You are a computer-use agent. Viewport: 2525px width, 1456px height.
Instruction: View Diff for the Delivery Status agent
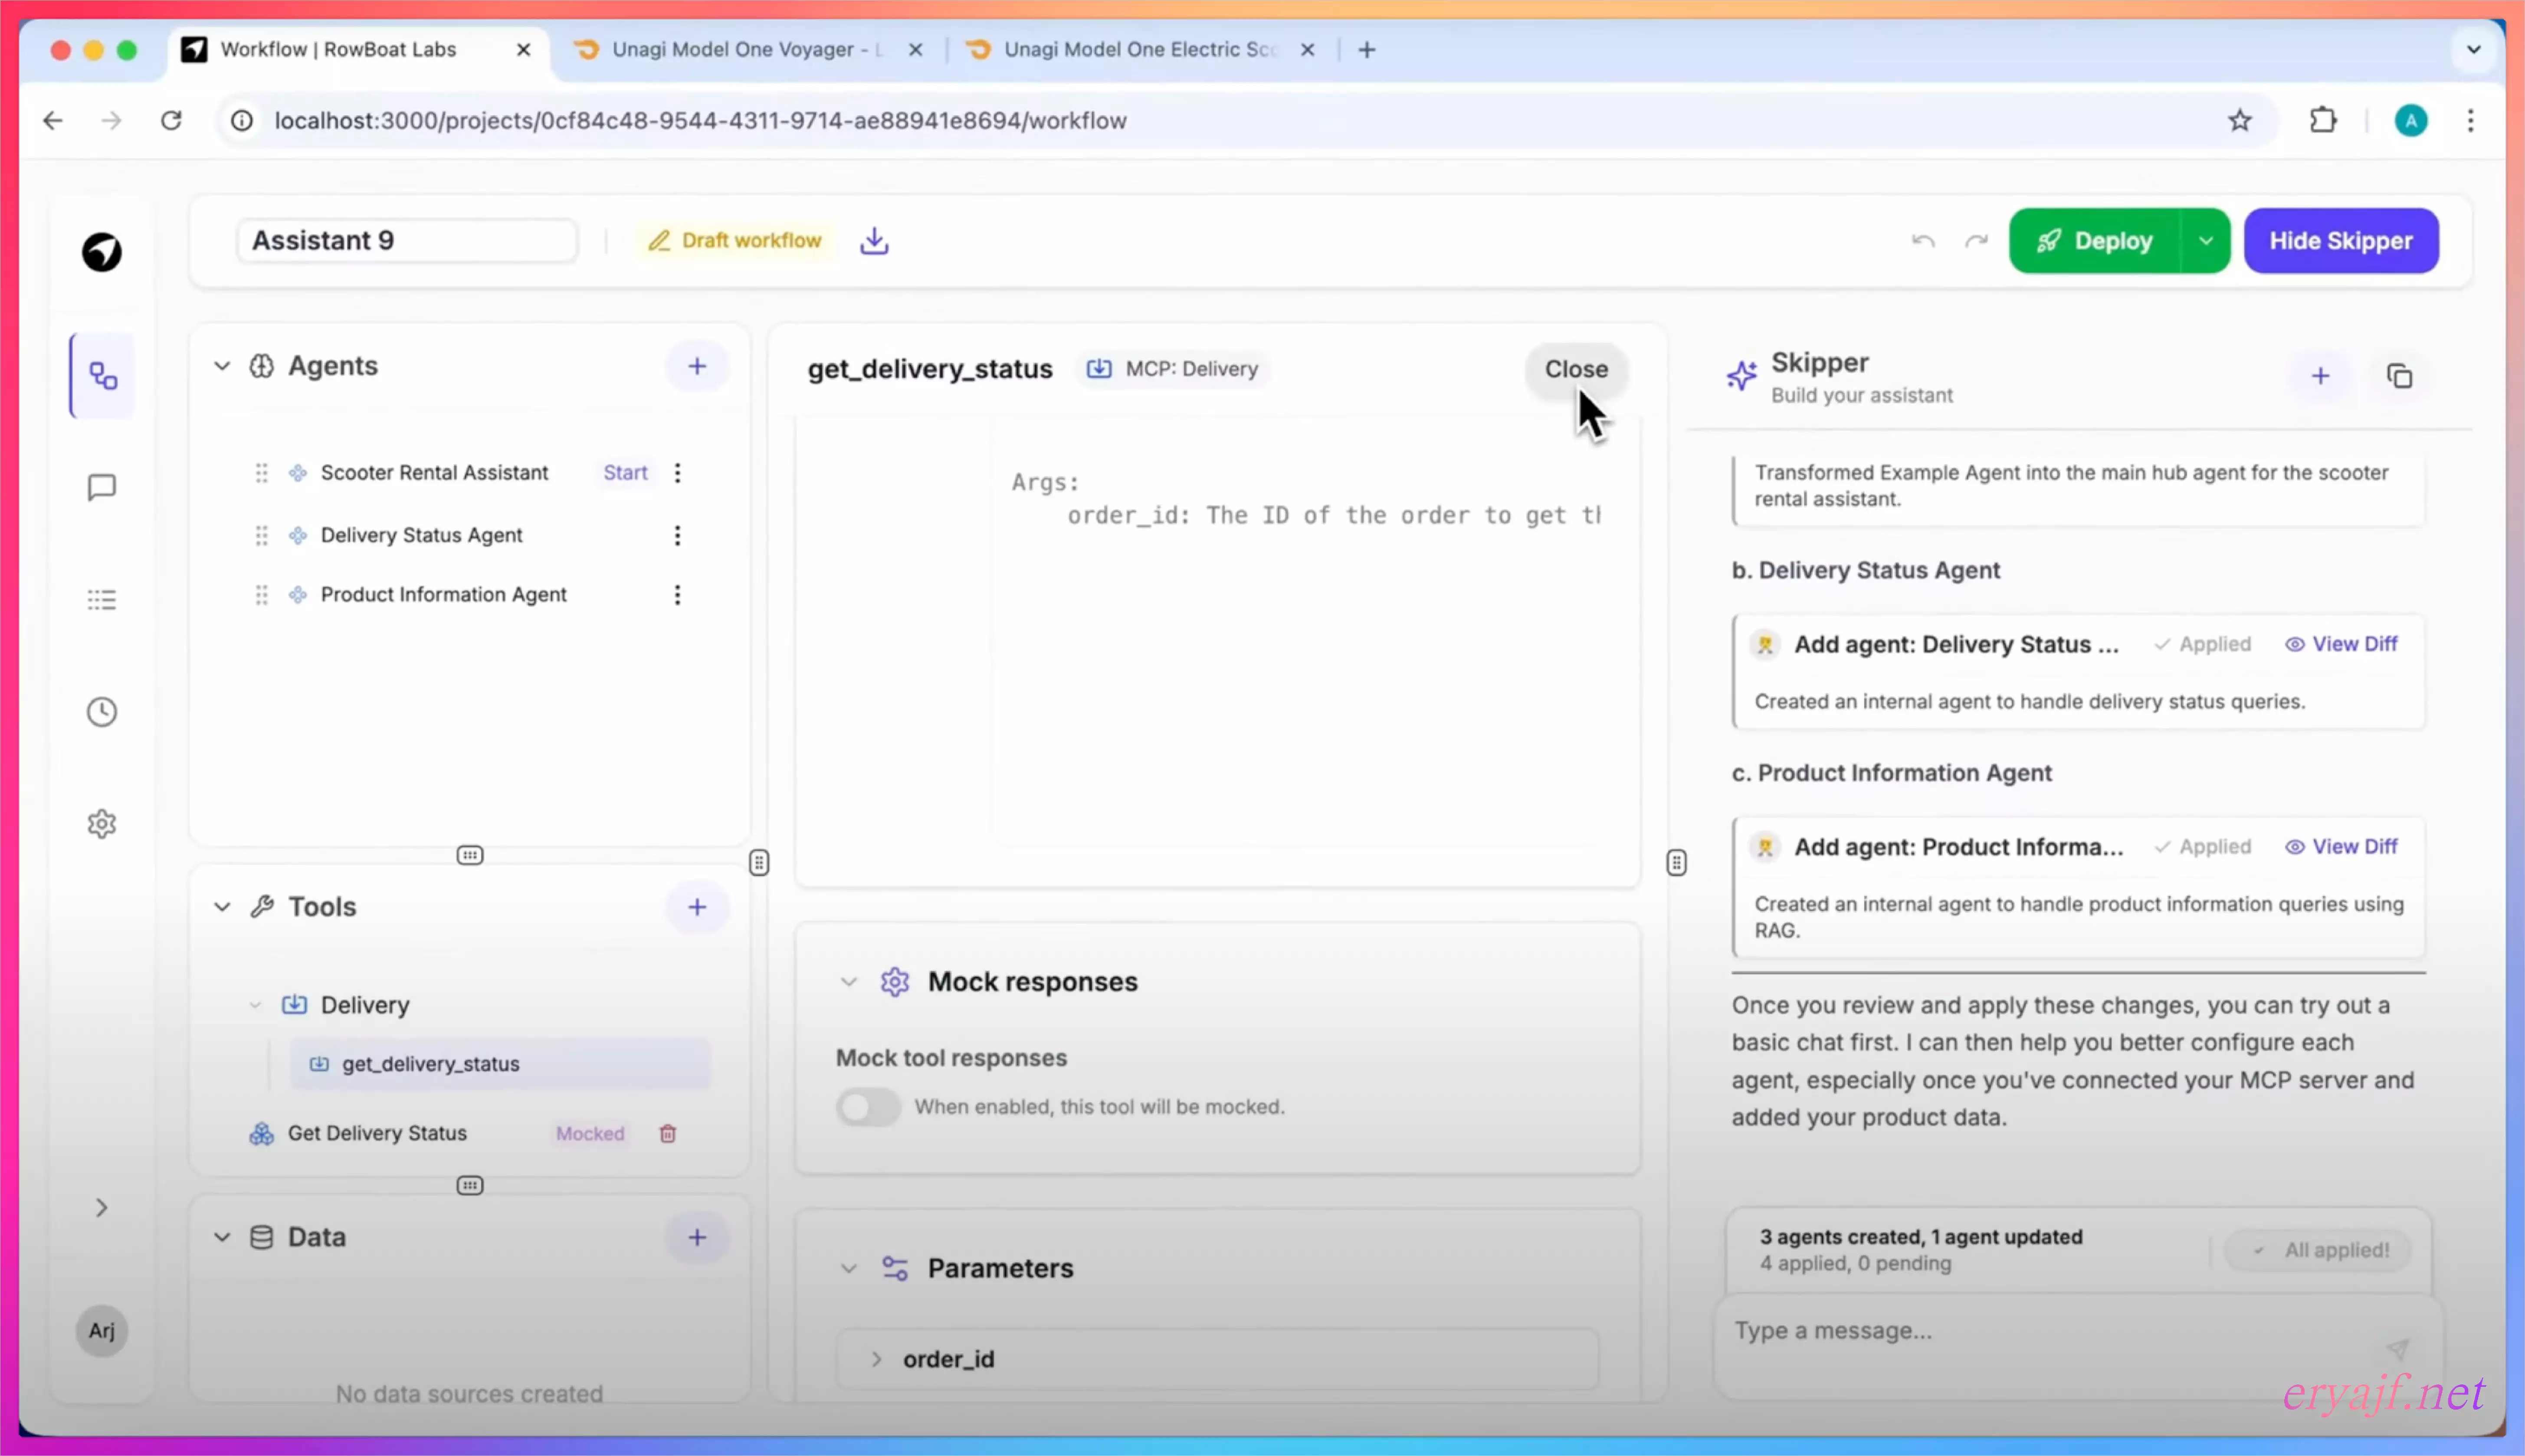pos(2341,644)
